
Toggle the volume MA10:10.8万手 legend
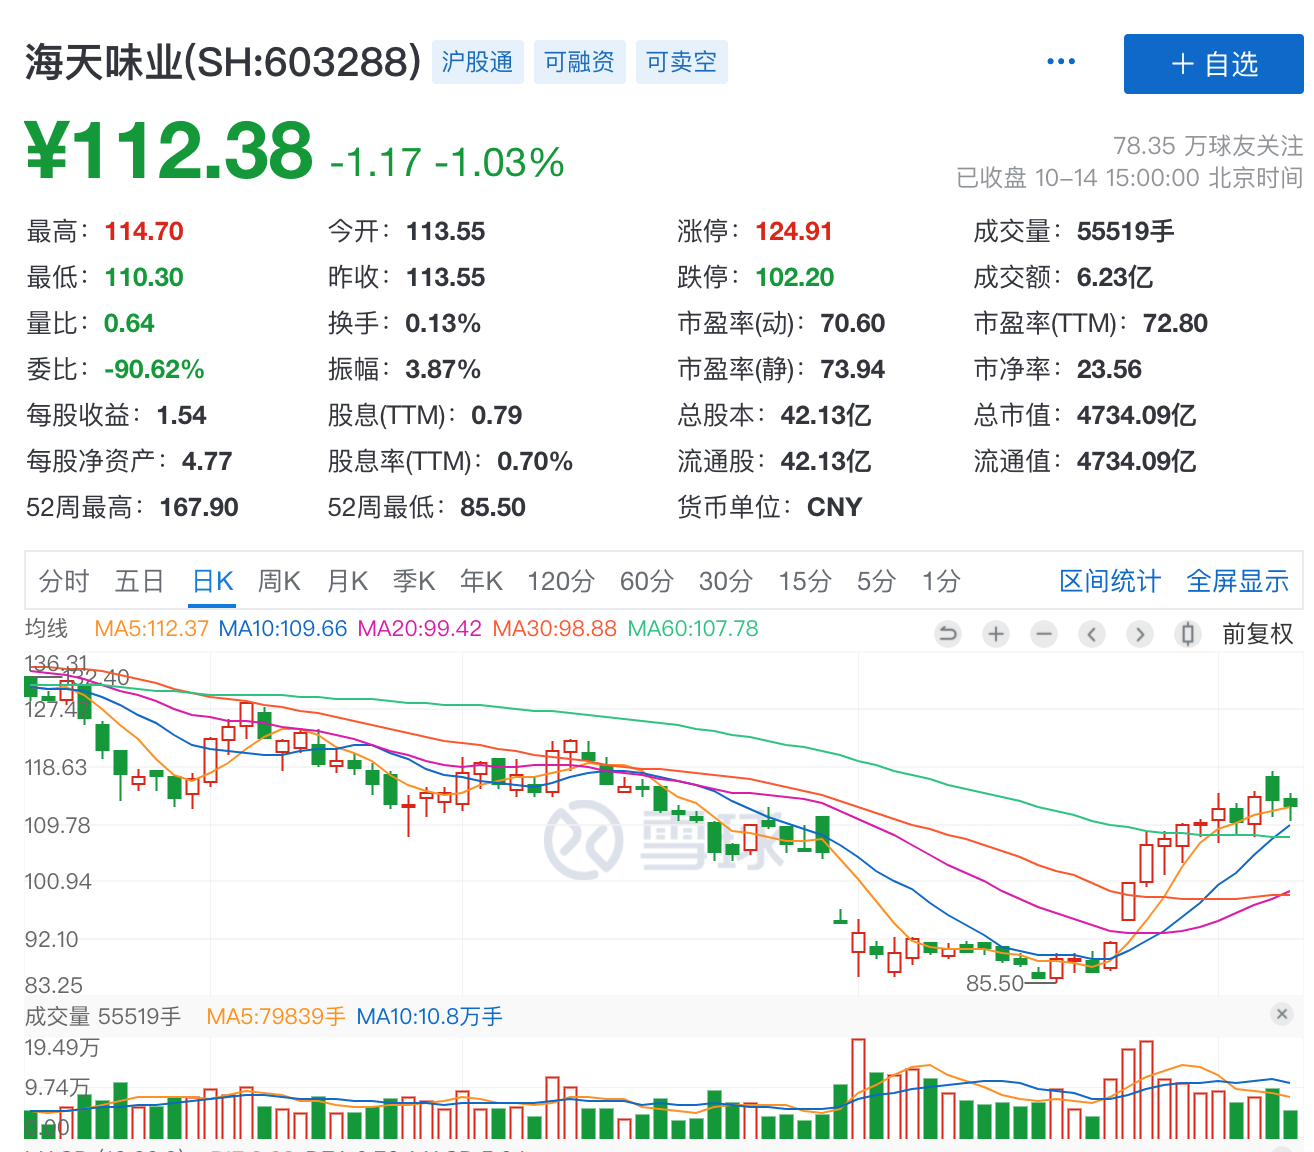click(x=428, y=1016)
